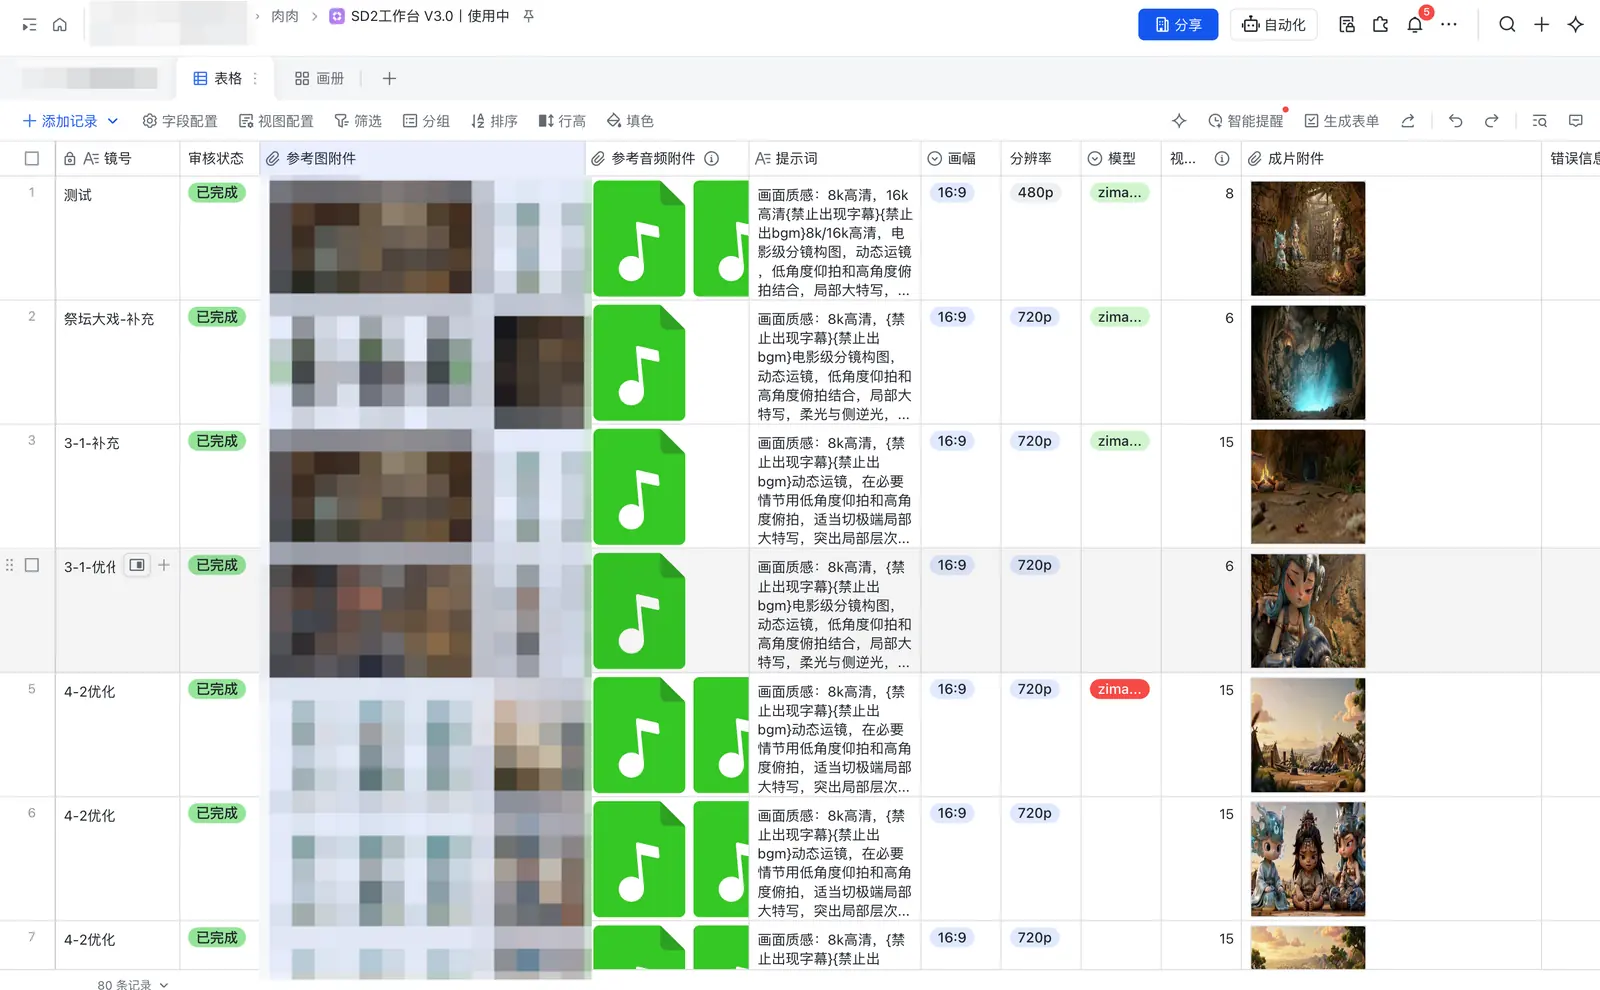Open the 排序 sort menu
The width and height of the screenshot is (1600, 990).
[494, 121]
